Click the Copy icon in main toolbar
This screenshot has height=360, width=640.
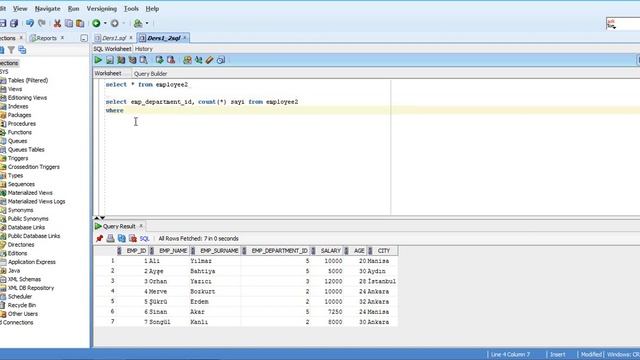click(69, 23)
